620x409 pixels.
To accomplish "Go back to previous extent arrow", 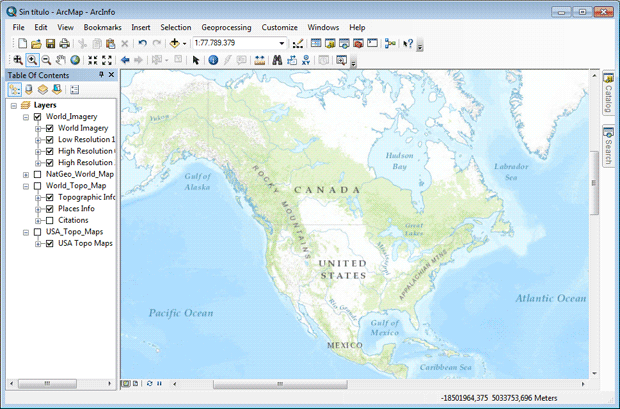I will click(x=125, y=60).
